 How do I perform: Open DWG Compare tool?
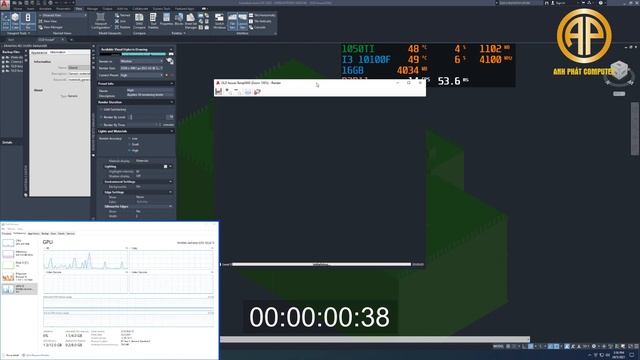click(139, 21)
